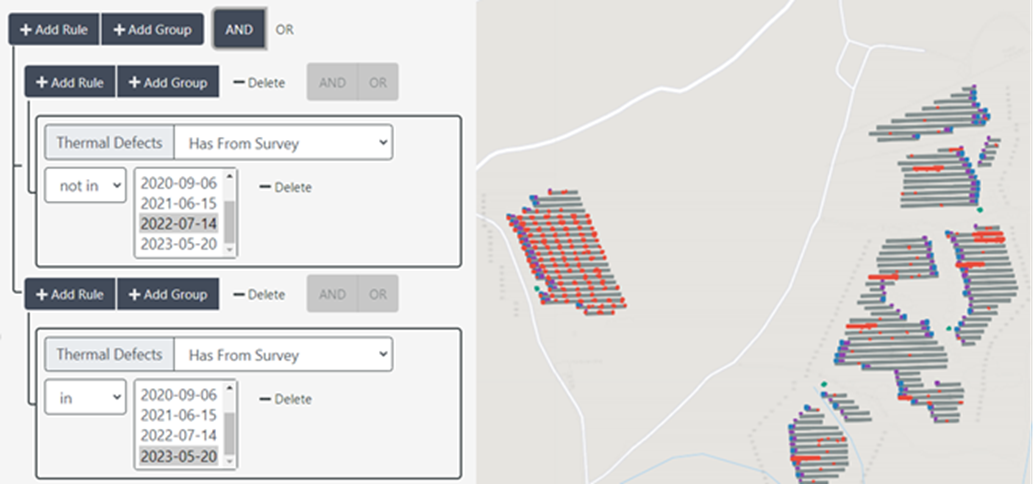Screen dimensions: 1034x484
Task: Remove the 'not in' rule
Action: pyautogui.click(x=286, y=187)
